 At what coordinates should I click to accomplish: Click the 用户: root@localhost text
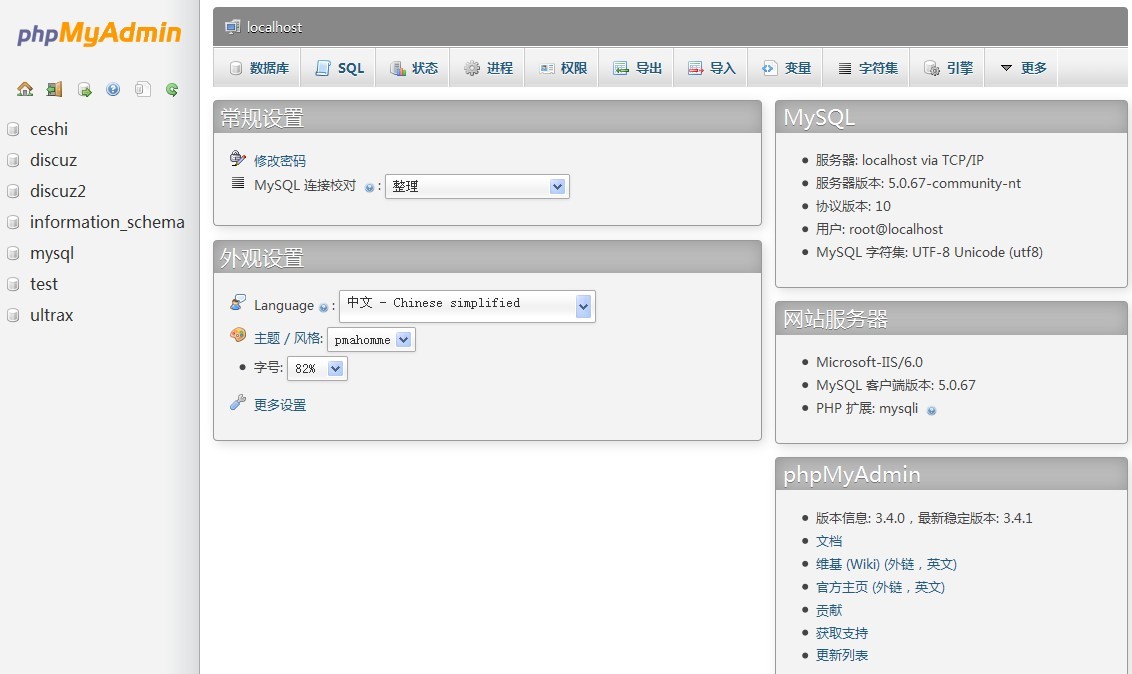click(879, 229)
